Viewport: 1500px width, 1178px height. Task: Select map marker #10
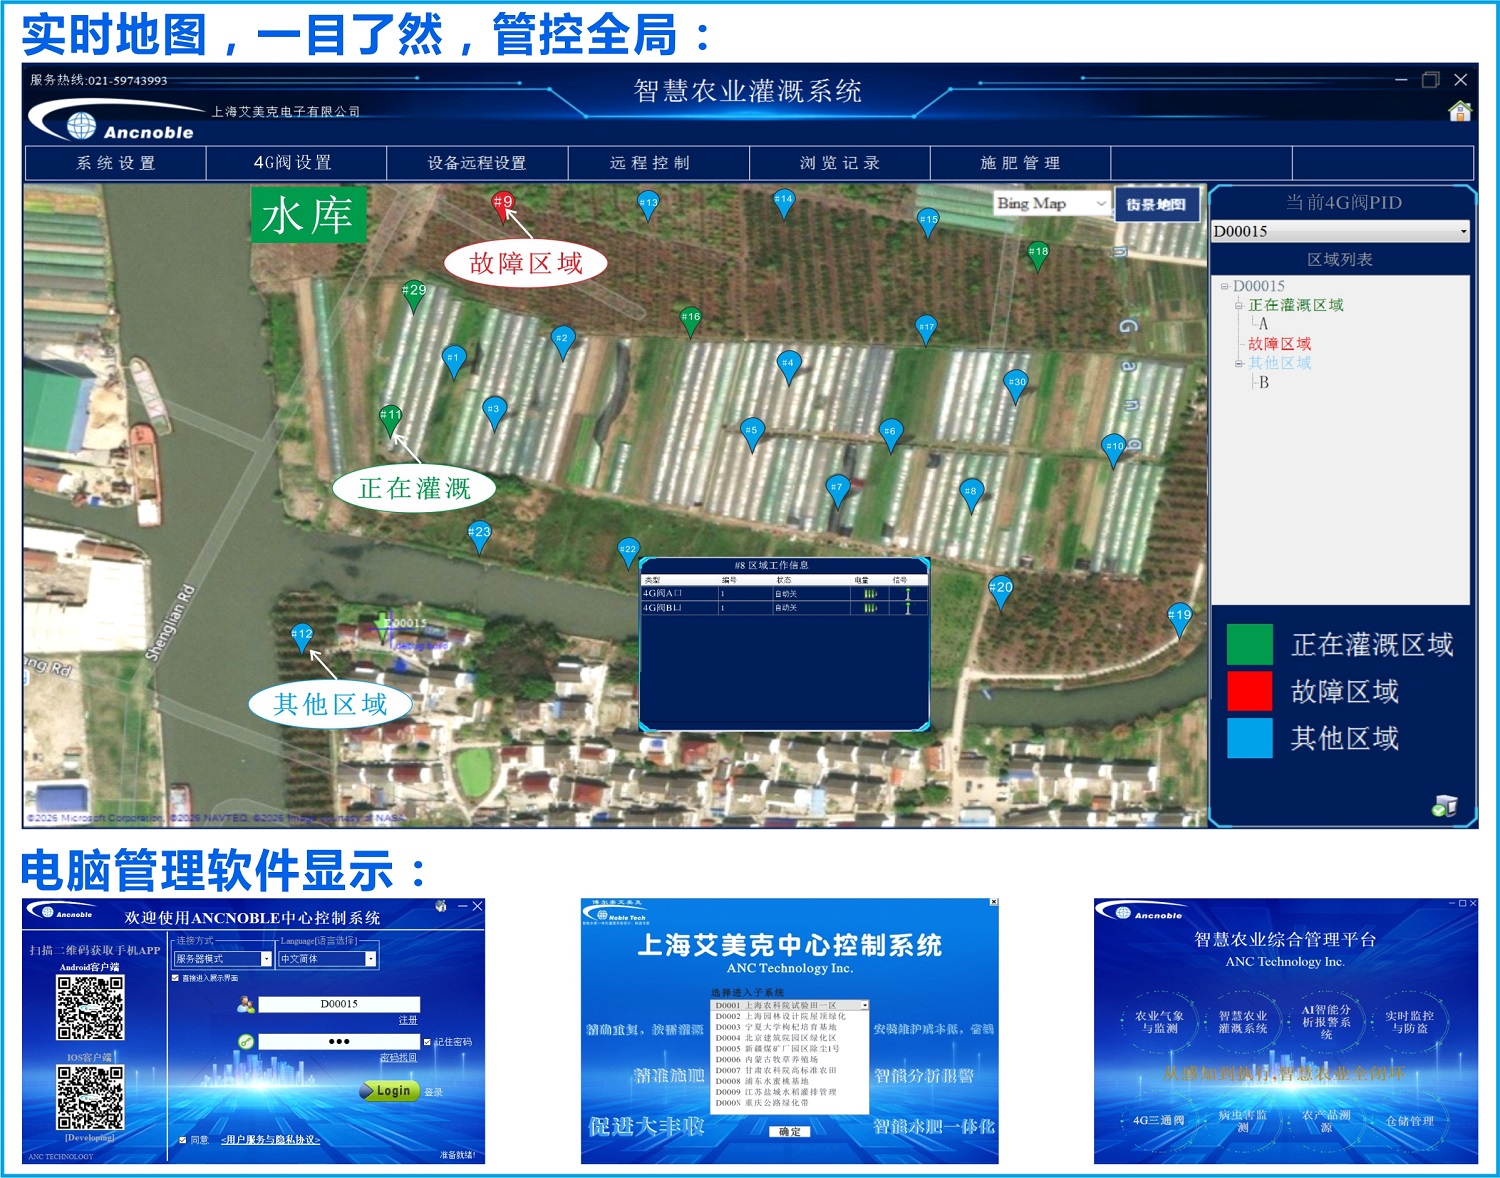1114,451
